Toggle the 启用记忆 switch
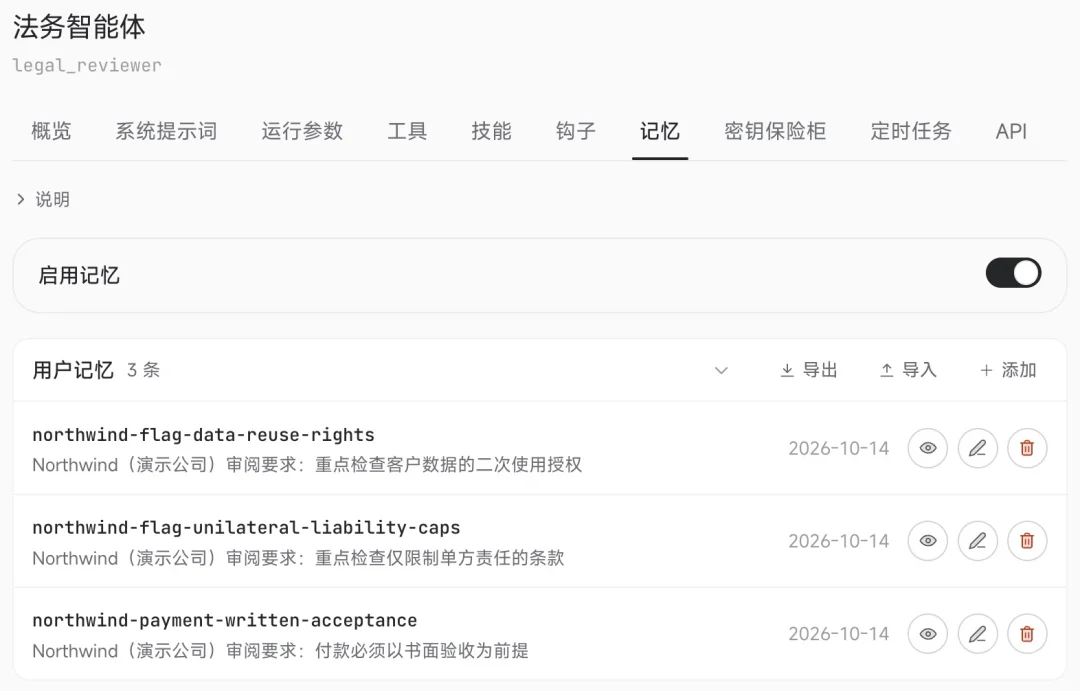 pos(1013,273)
